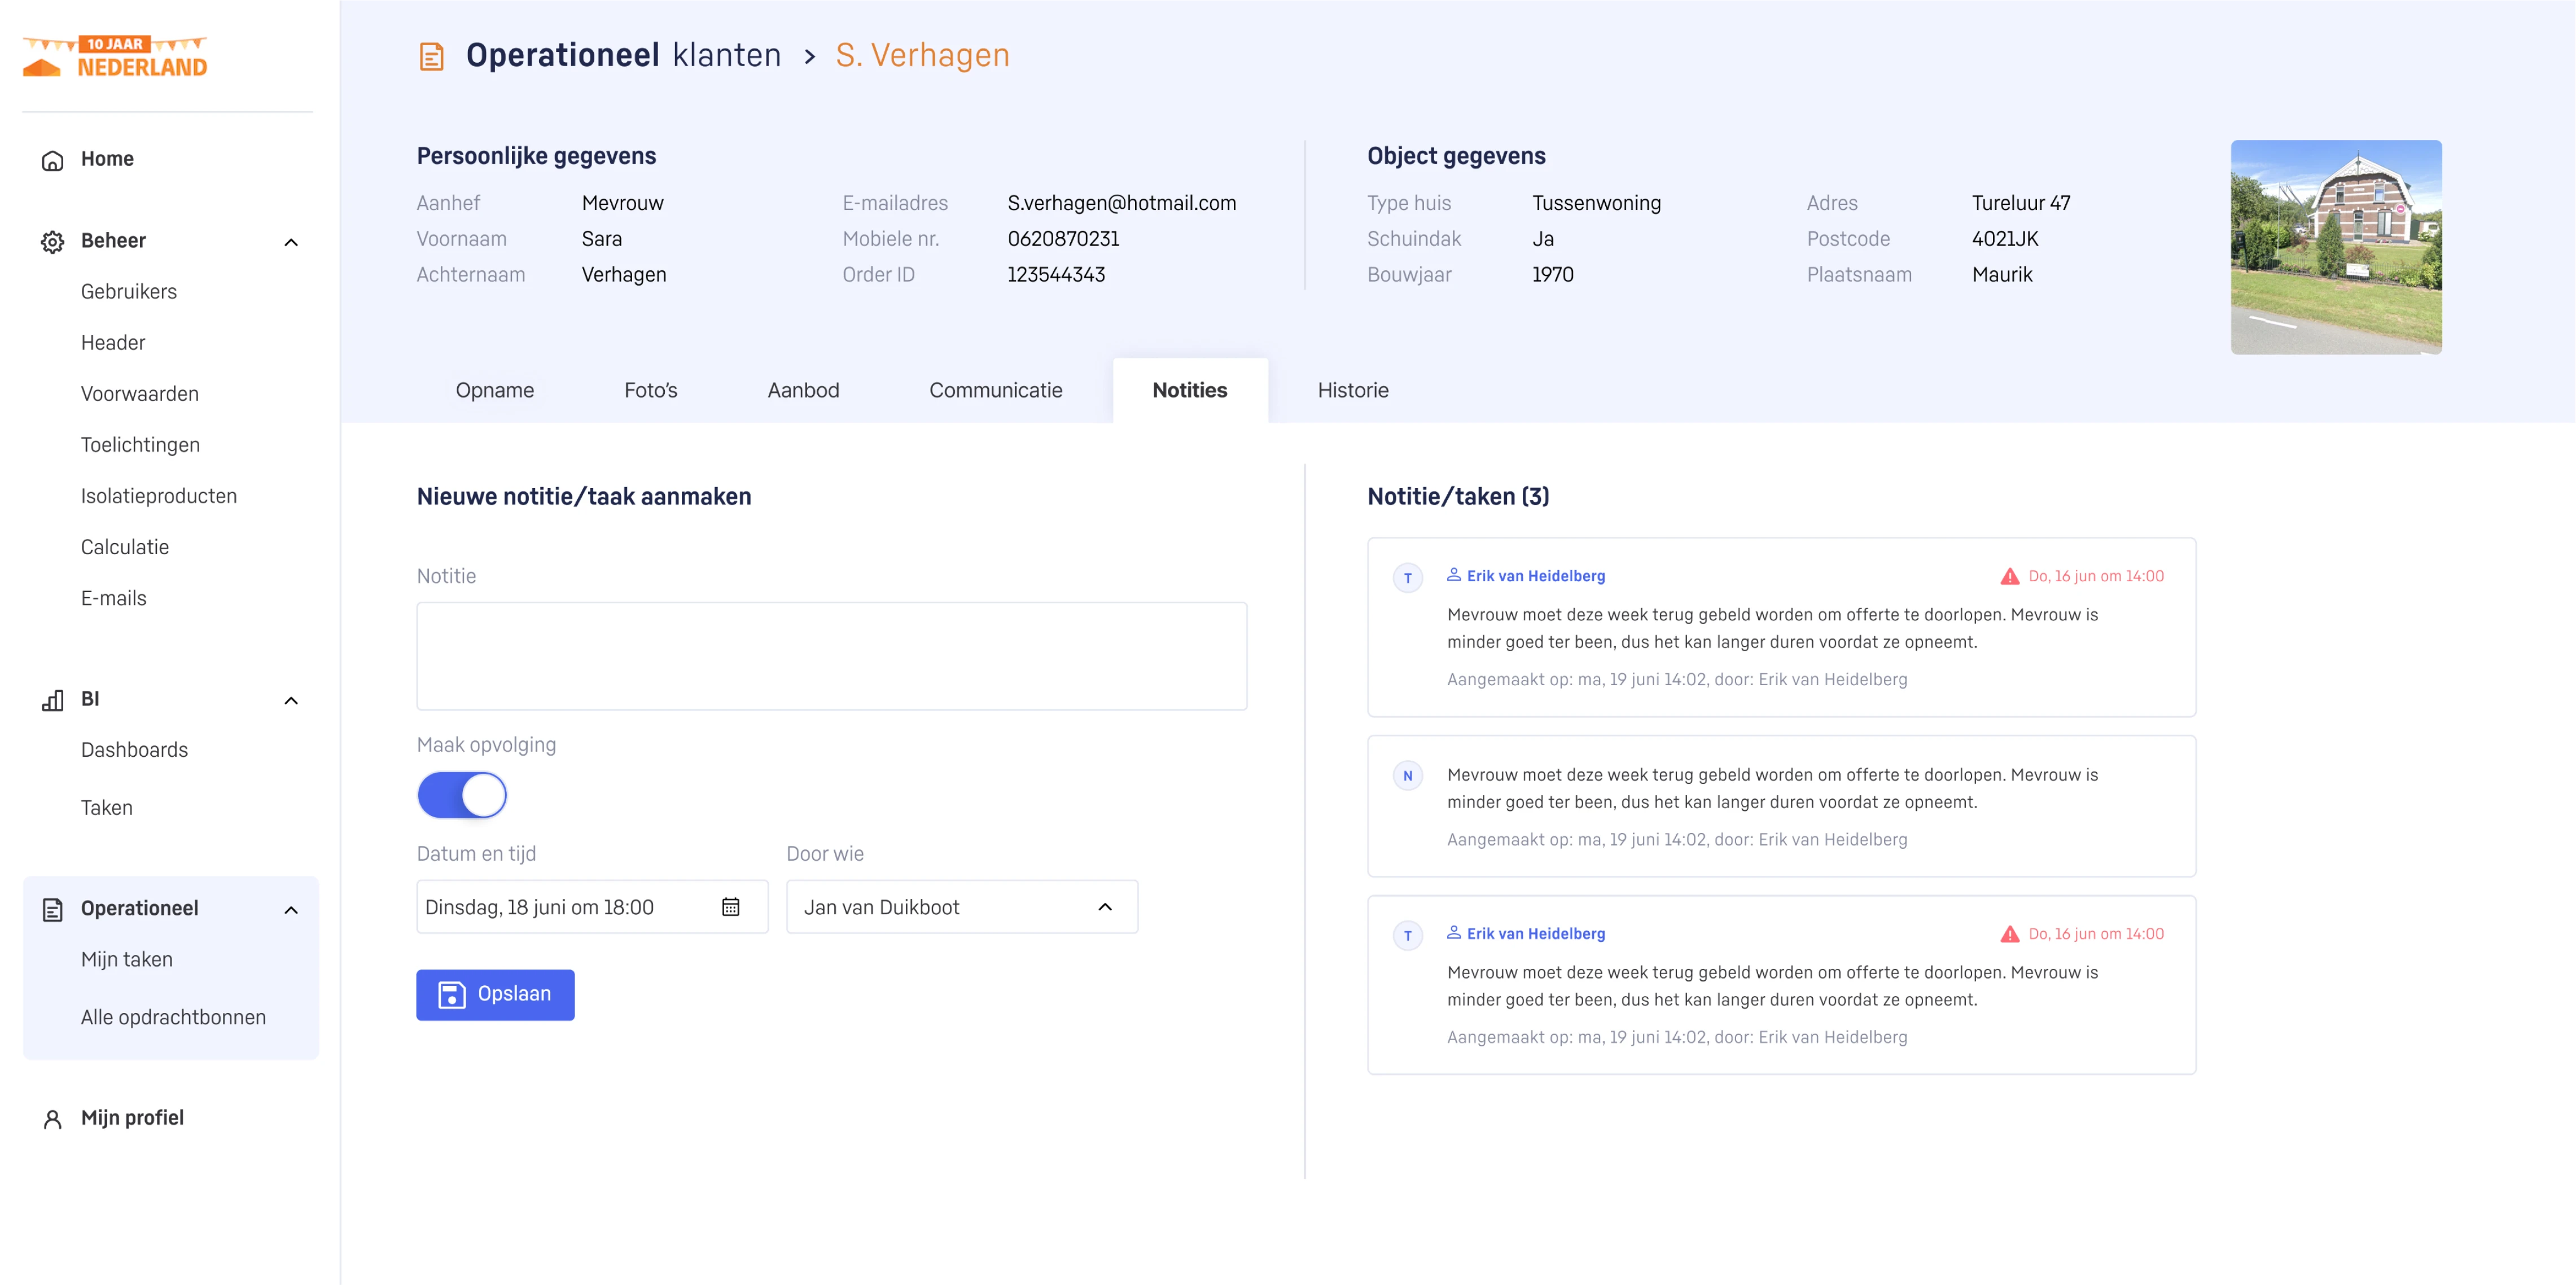Open the calendar picker icon in date field

[x=731, y=907]
